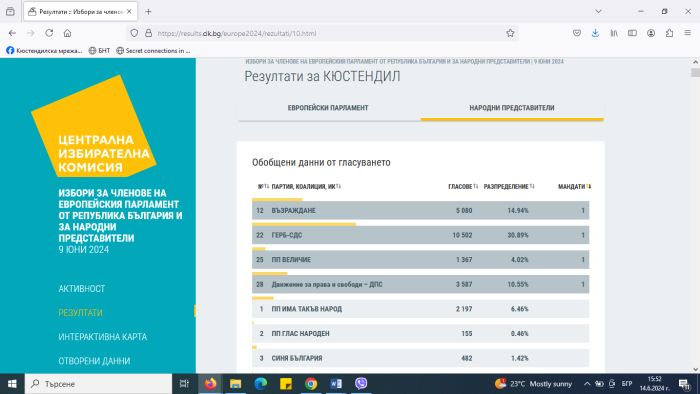Go to ОТВОРЕНИ ДАННИ in sidebar
The width and height of the screenshot is (700, 394).
pos(94,361)
